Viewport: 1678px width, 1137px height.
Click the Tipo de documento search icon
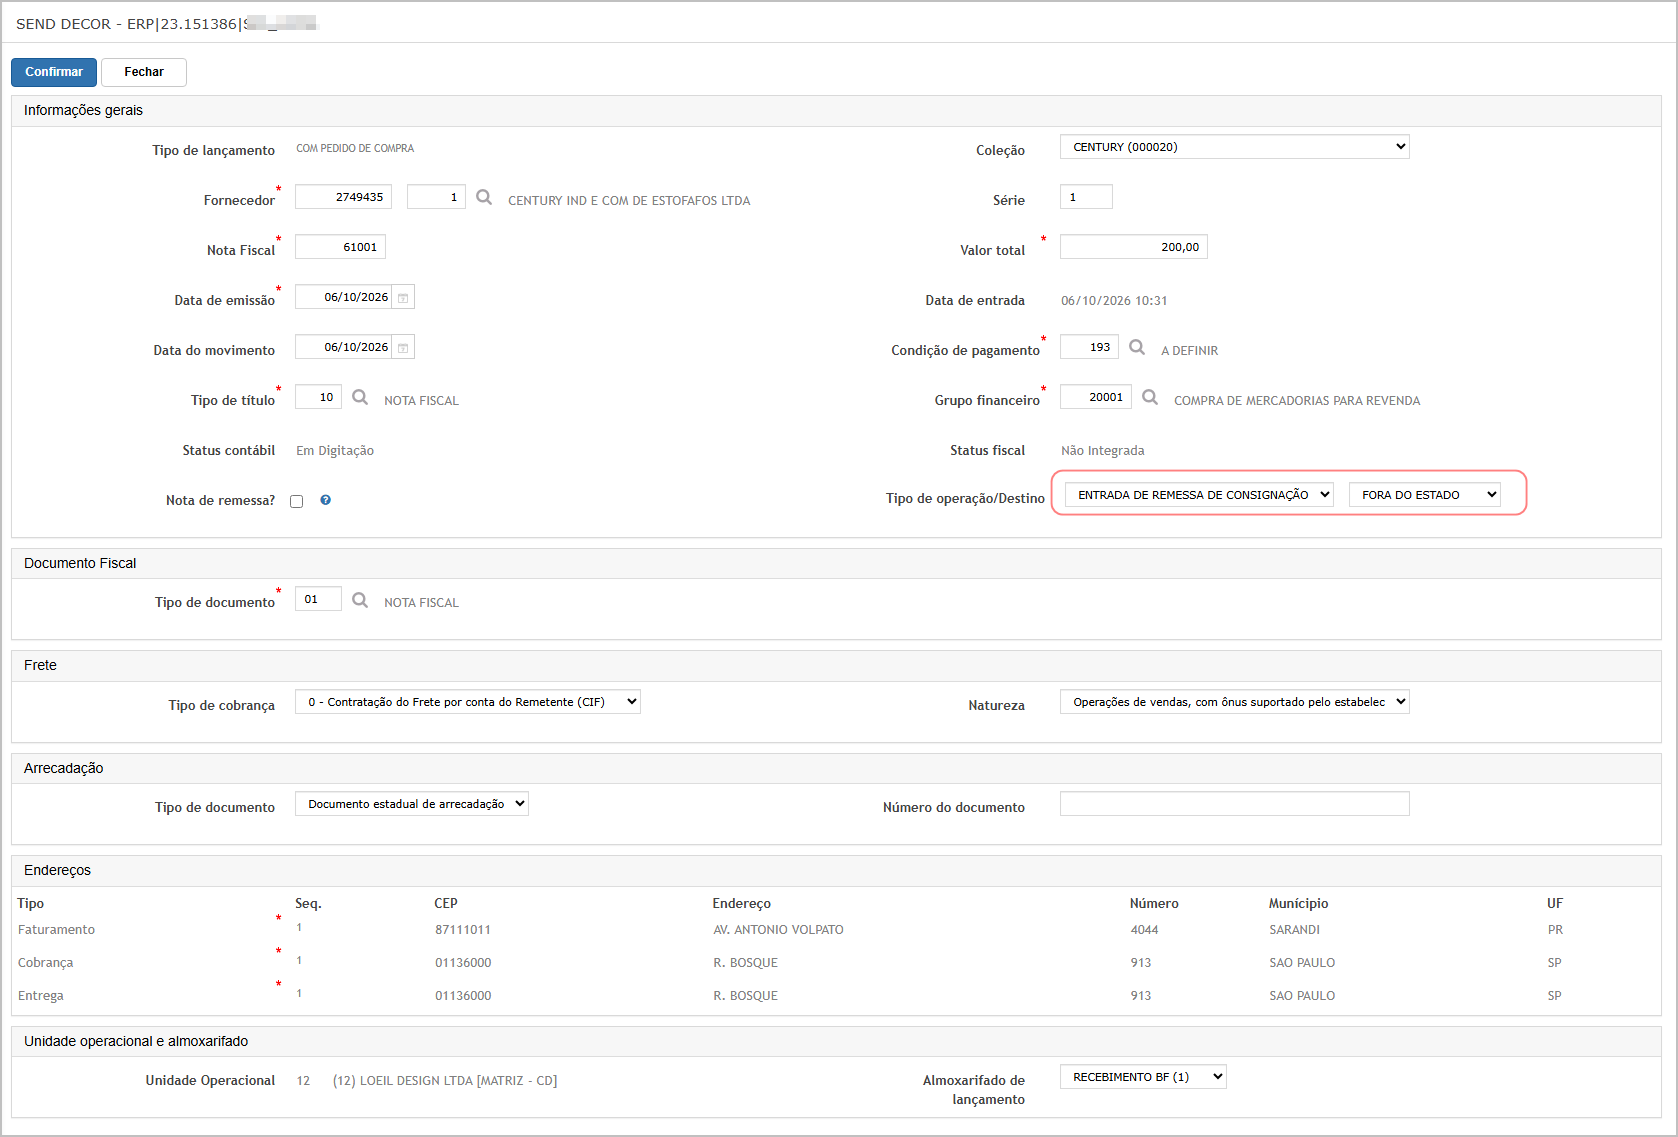[360, 600]
